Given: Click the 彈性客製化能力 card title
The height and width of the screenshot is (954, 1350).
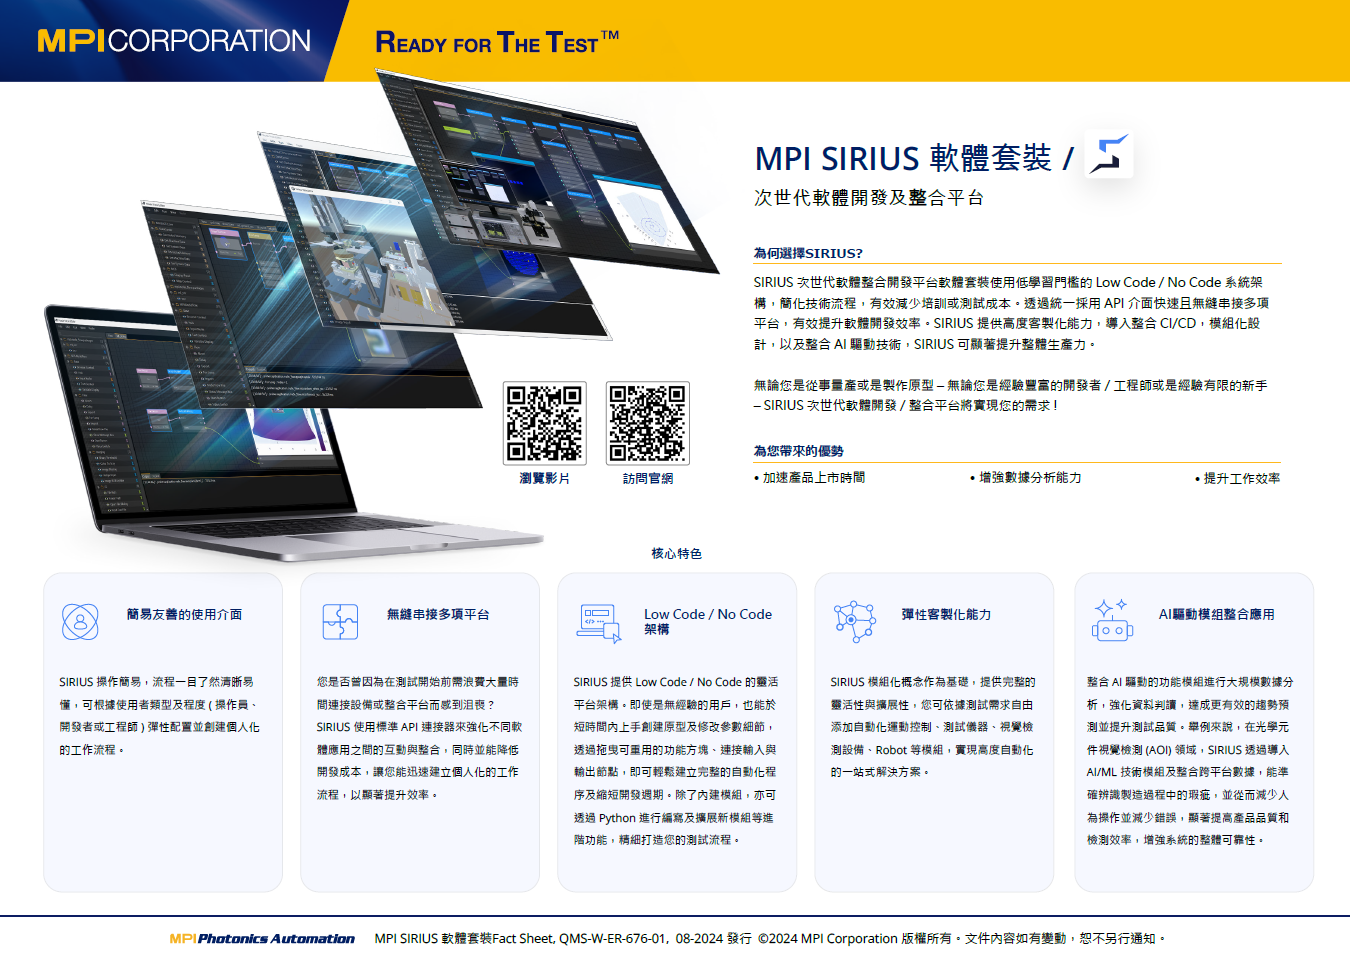Looking at the screenshot, I should pos(946,614).
